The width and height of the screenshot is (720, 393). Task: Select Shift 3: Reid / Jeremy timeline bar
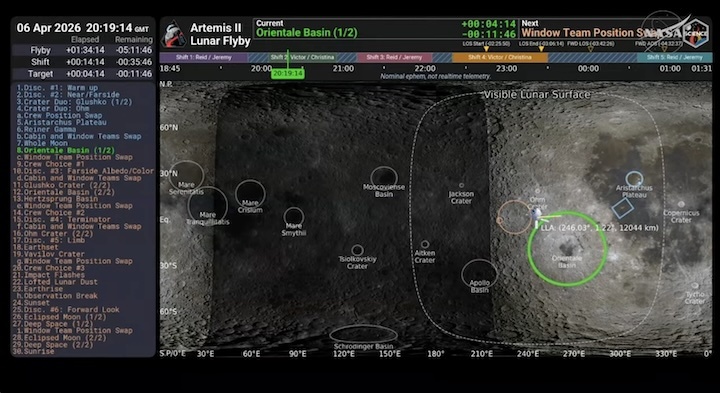click(x=394, y=57)
